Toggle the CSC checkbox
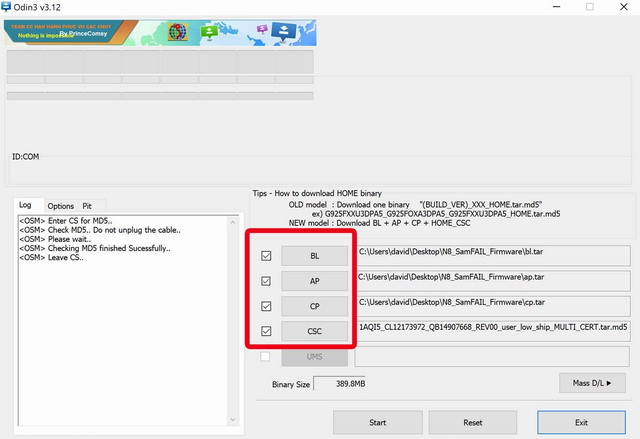 point(266,331)
